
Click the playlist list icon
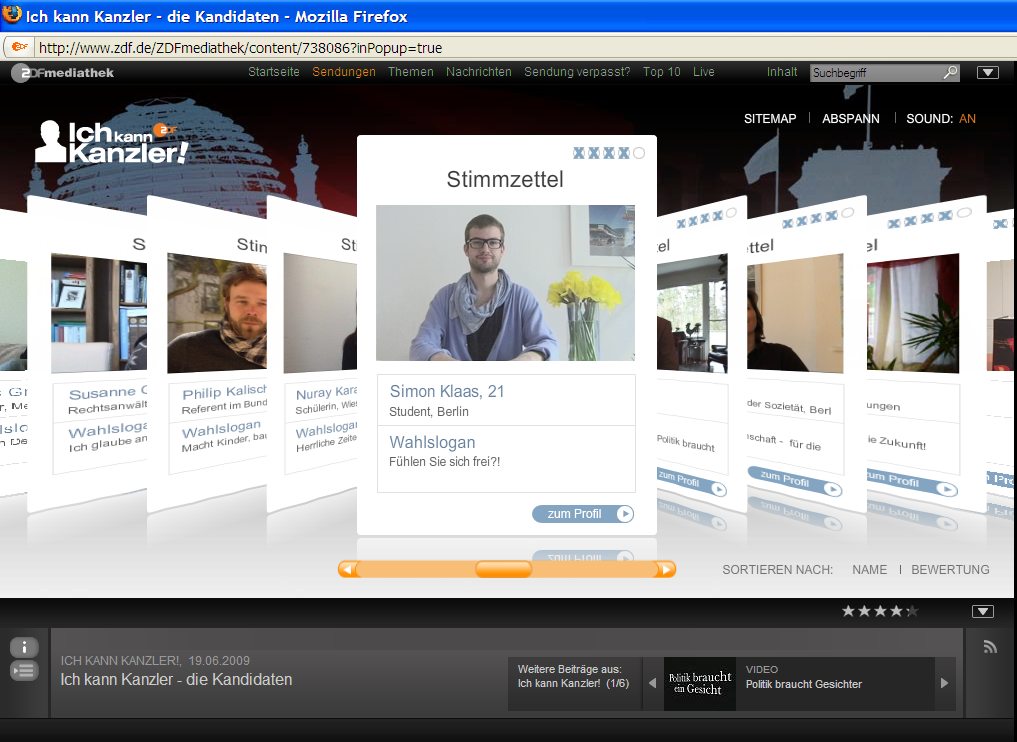pyautogui.click(x=24, y=671)
